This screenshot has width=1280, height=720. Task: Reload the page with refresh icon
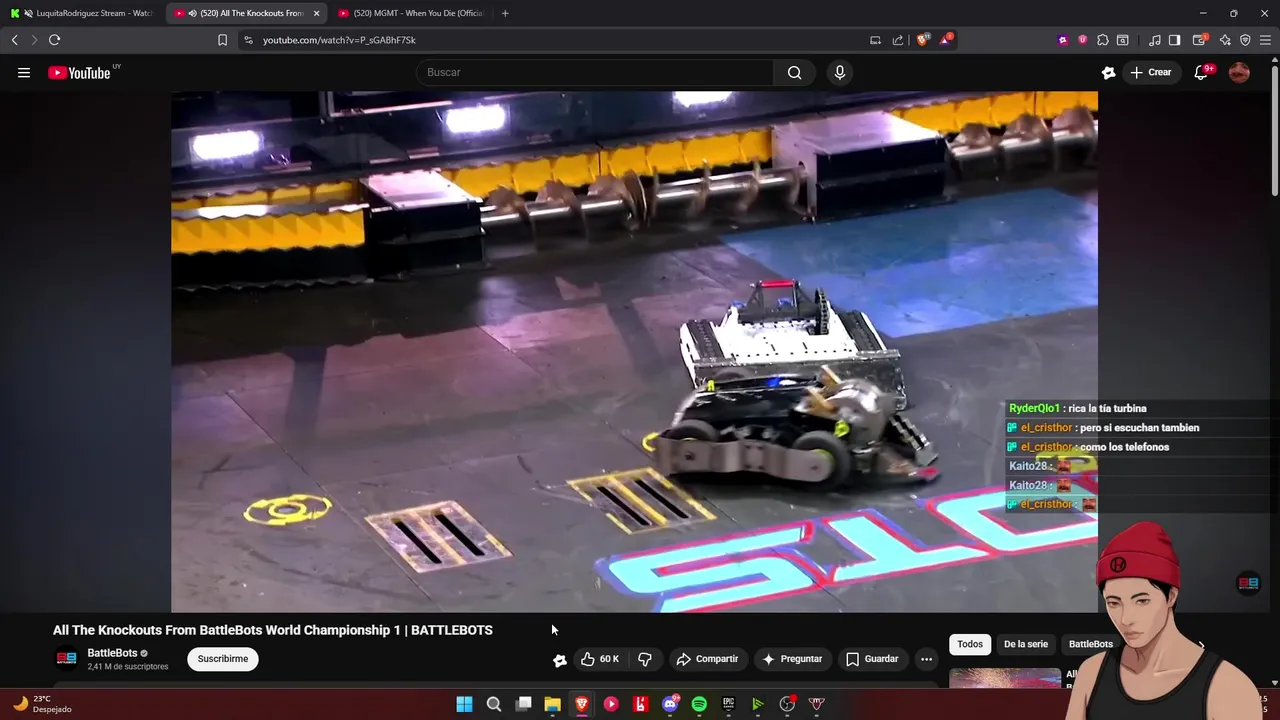(x=54, y=40)
